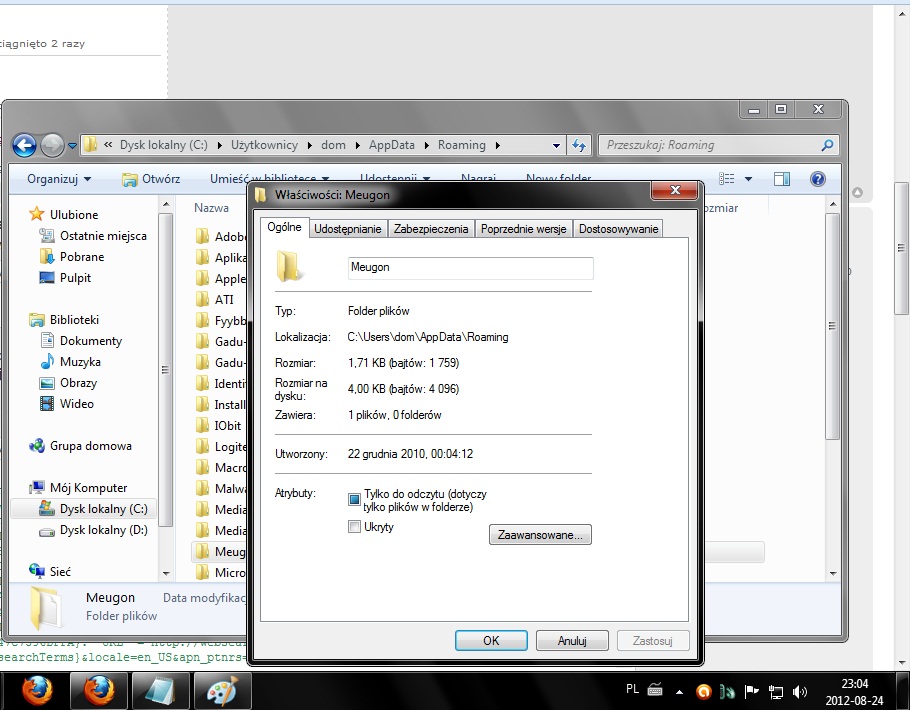The height and width of the screenshot is (710, 910).
Task: Click the refresh button beside the address bar
Action: tap(579, 145)
